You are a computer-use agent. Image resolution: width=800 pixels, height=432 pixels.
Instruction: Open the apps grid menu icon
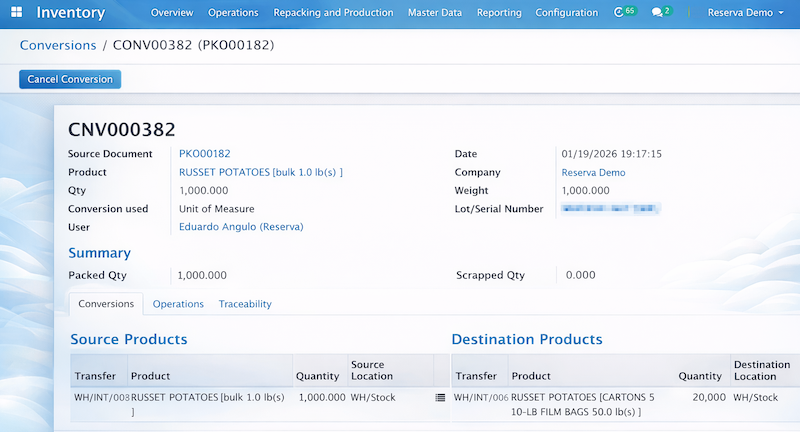pyautogui.click(x=16, y=12)
